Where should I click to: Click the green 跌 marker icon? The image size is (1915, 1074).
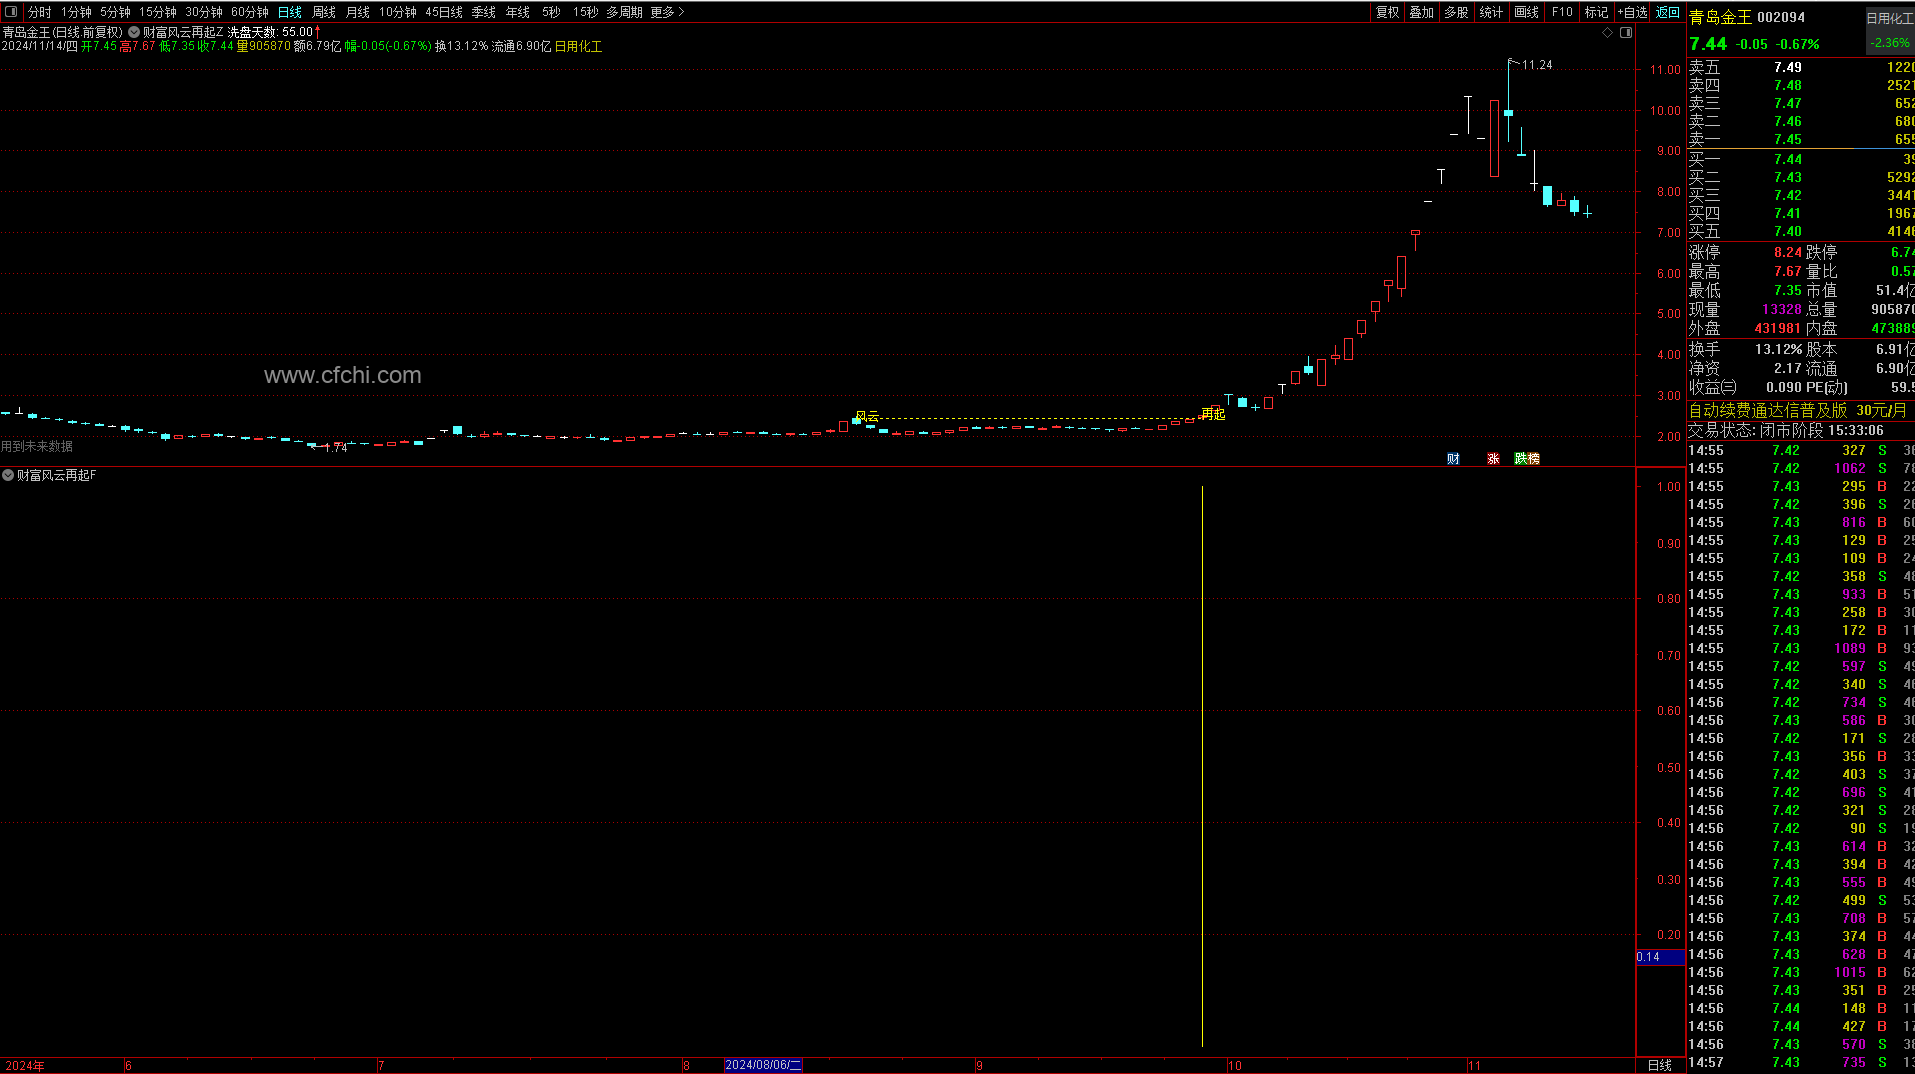pos(1521,459)
